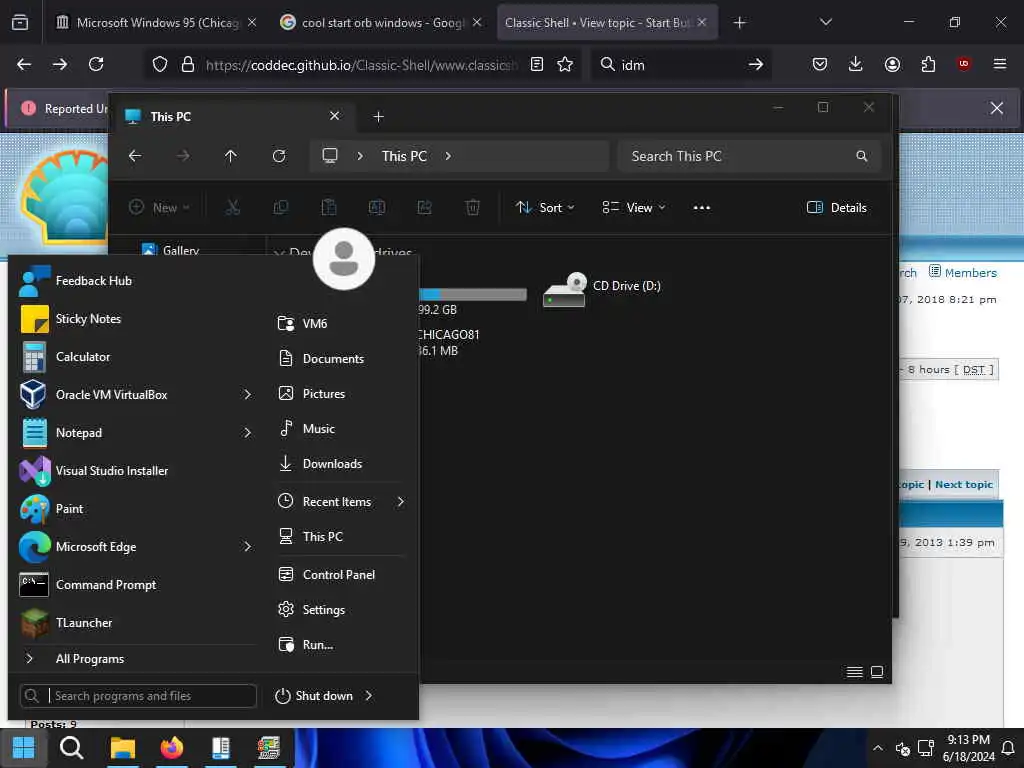Launch Visual Studio Installer
The height and width of the screenshot is (768, 1024).
click(x=134, y=470)
